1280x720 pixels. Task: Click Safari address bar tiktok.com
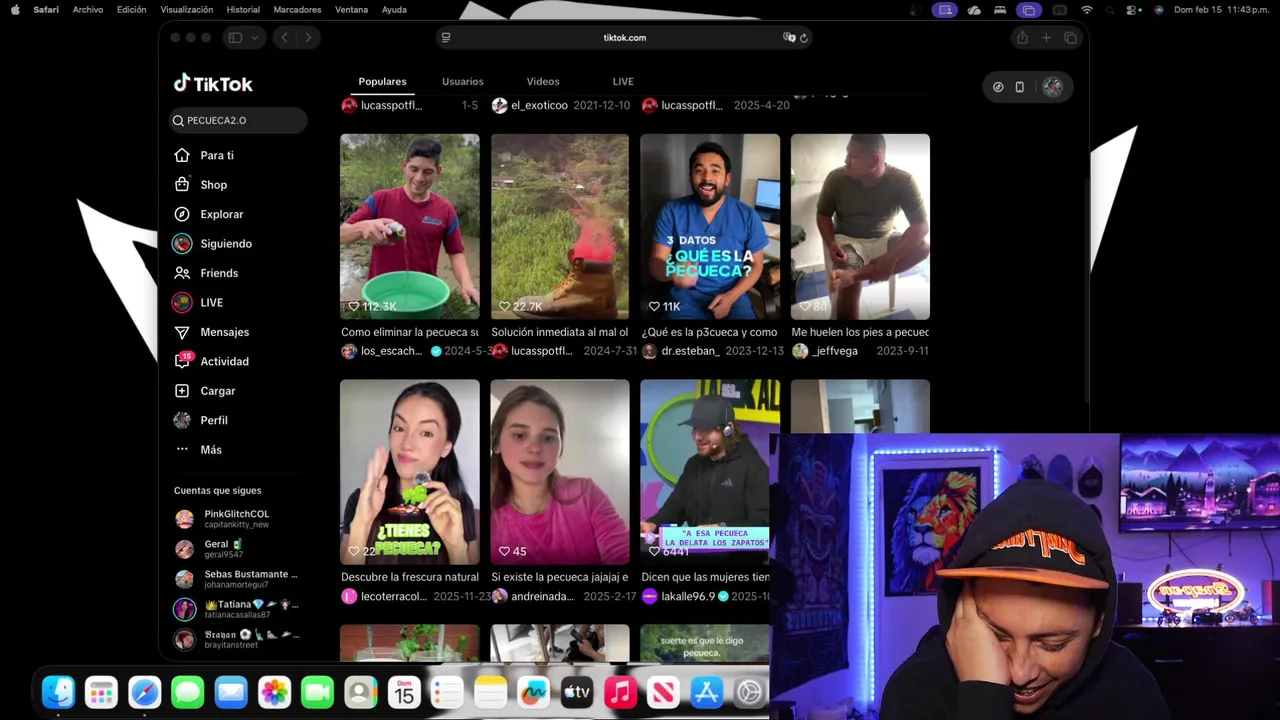(624, 38)
